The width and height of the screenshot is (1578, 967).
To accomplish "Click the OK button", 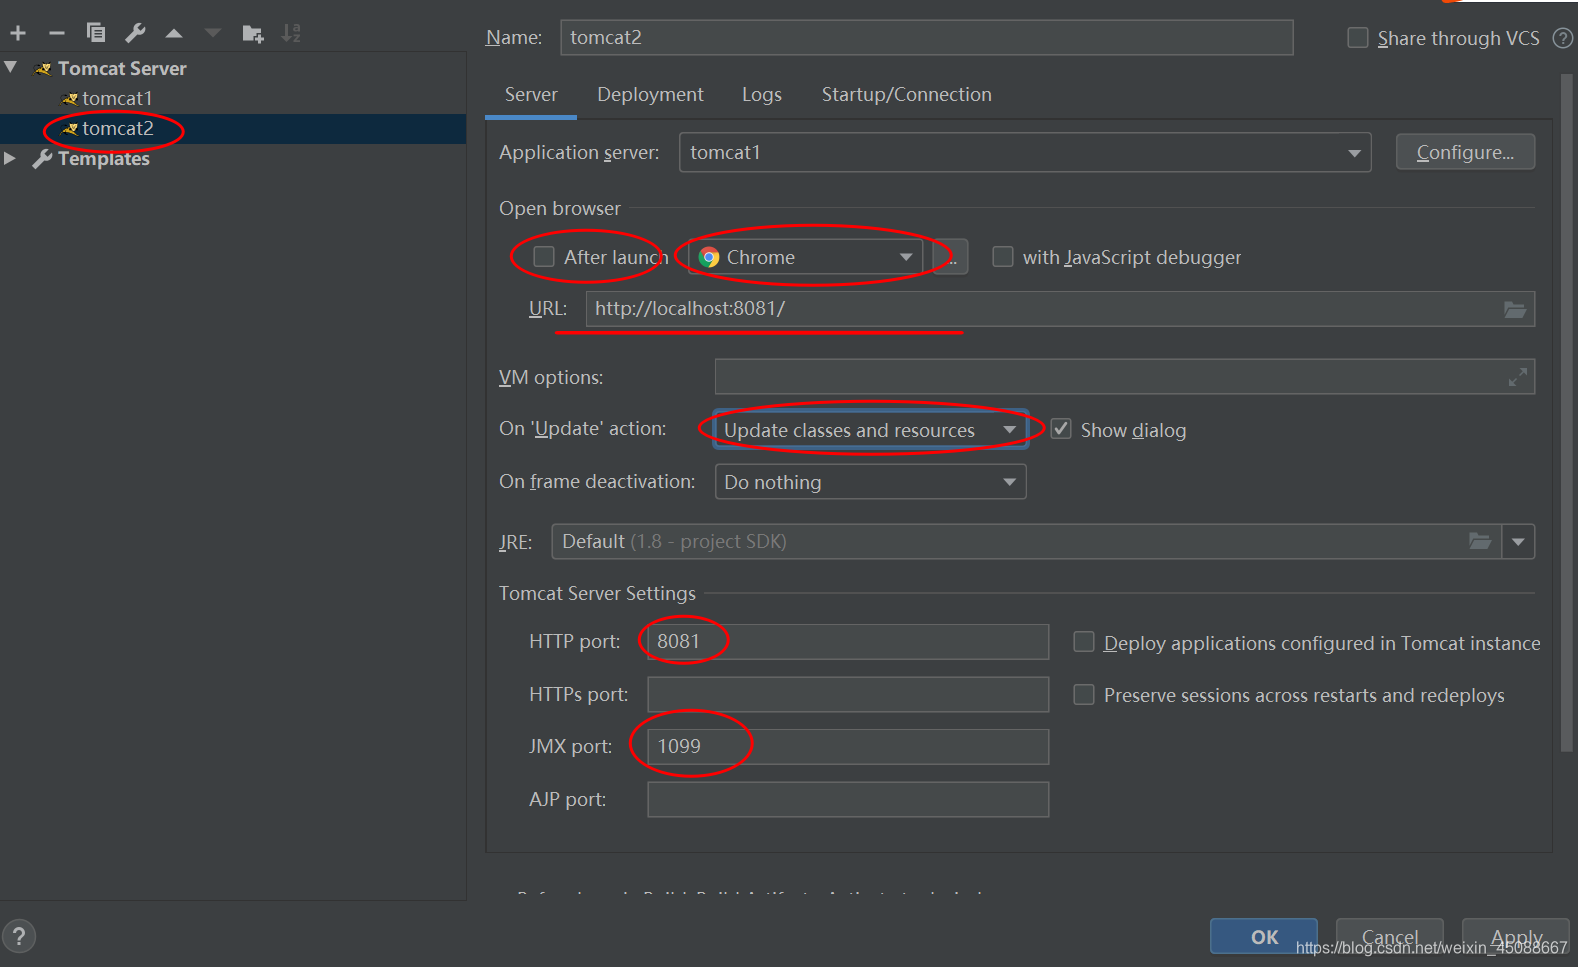I will tap(1264, 937).
